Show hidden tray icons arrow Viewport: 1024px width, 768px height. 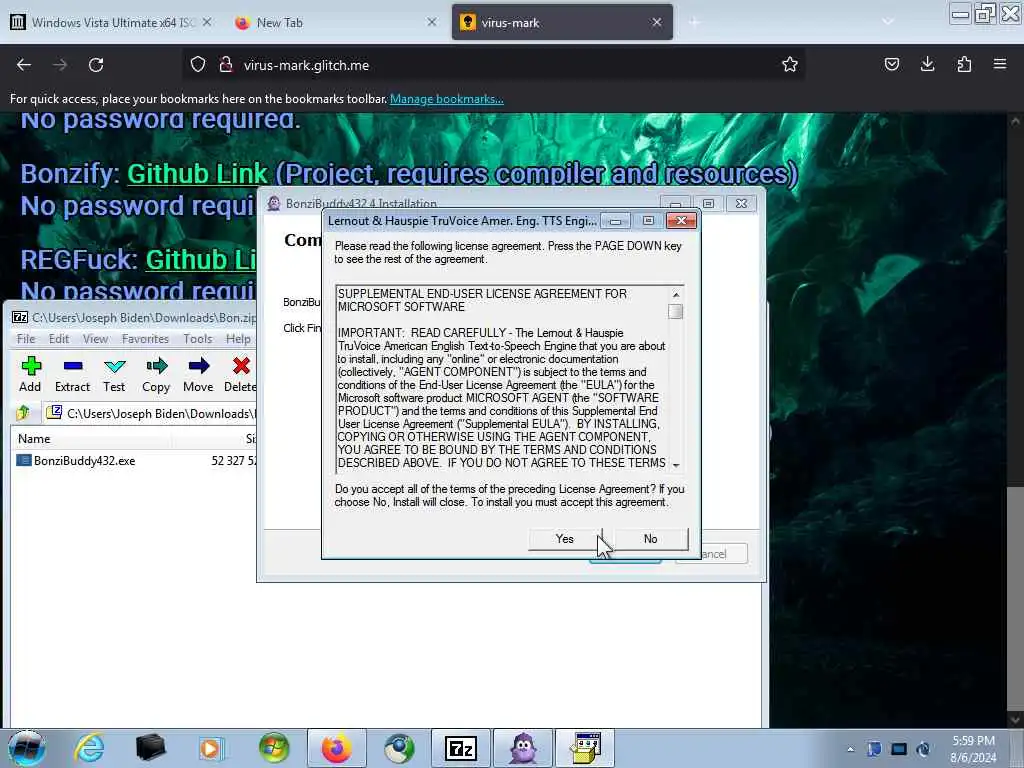pyautogui.click(x=850, y=749)
